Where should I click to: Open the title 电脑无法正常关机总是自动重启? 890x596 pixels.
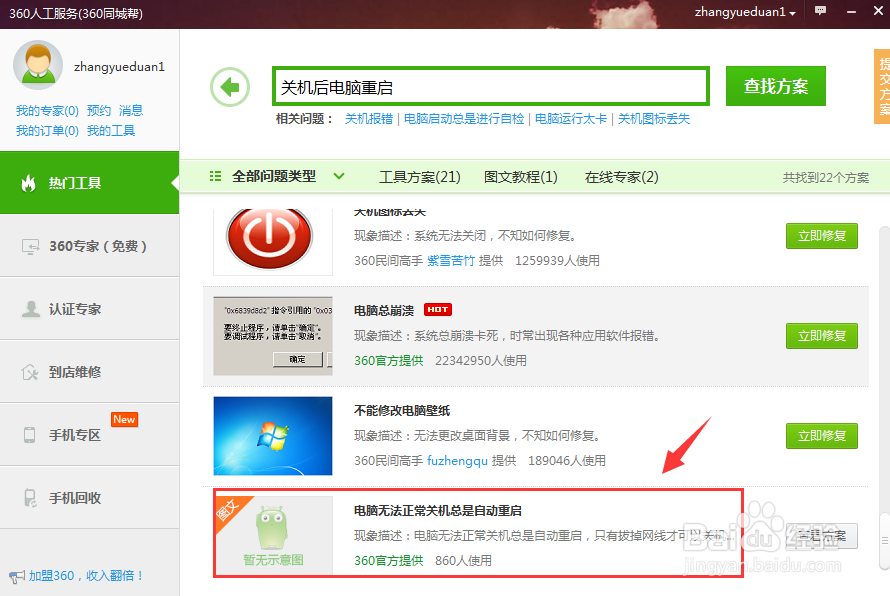point(438,510)
